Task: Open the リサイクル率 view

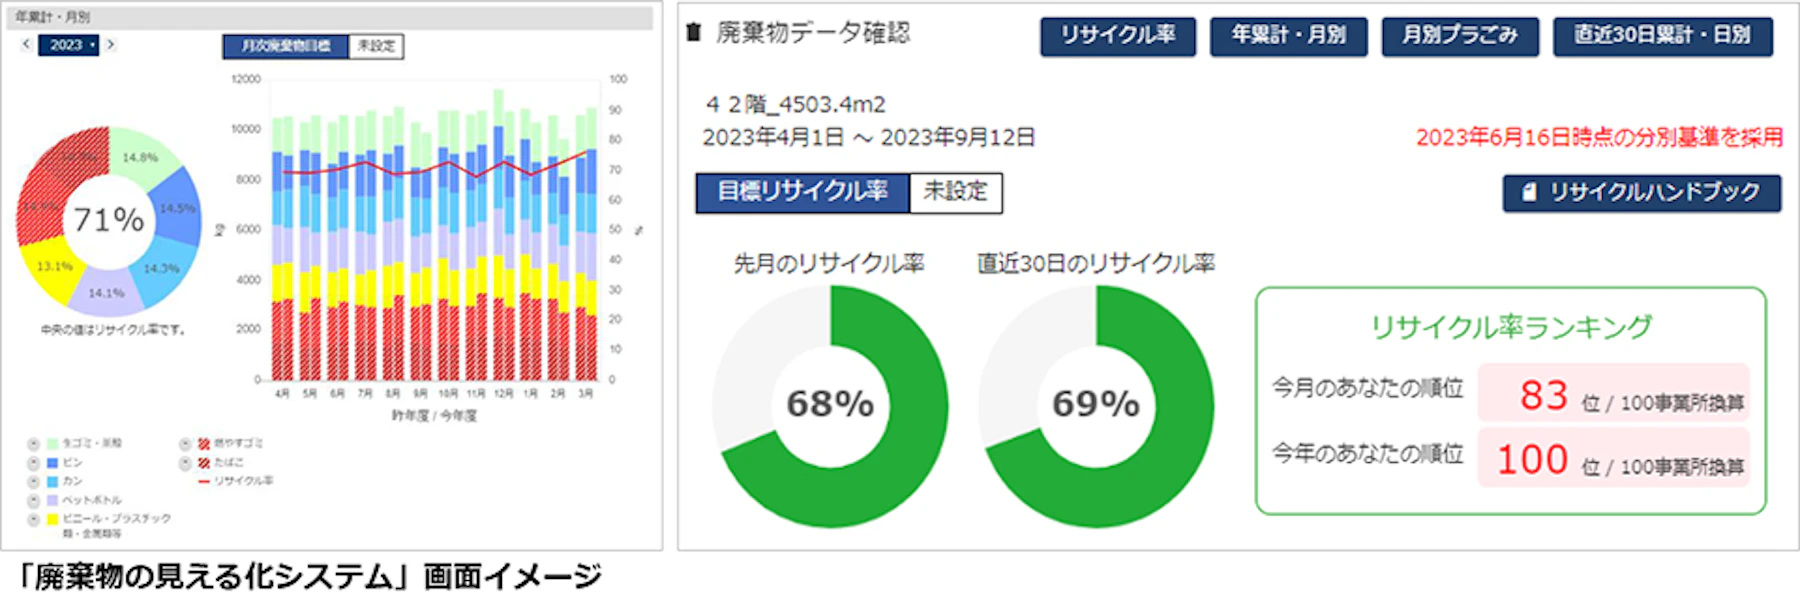Action: coord(1118,36)
